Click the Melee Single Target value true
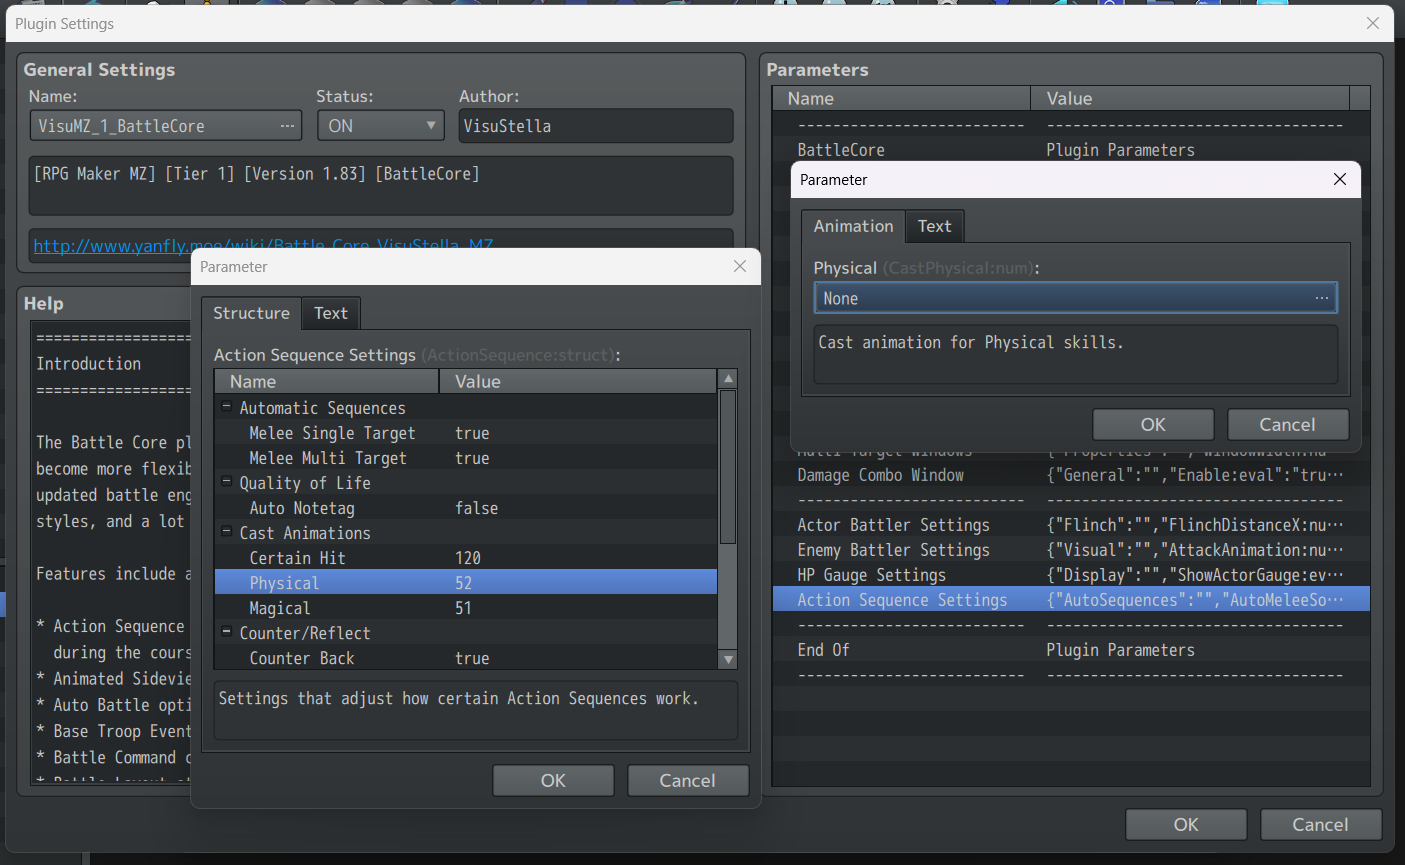The height and width of the screenshot is (865, 1405). (x=472, y=433)
